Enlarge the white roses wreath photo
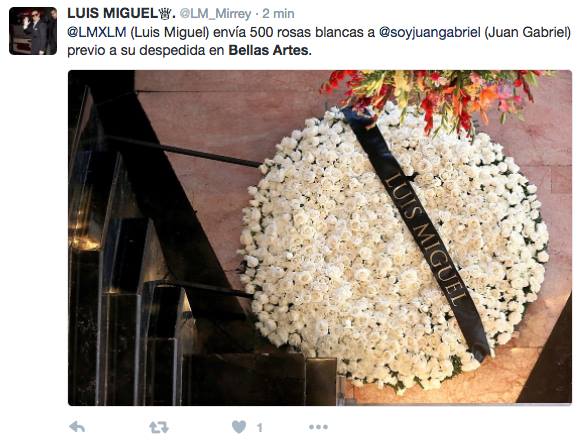Screen dimensions: 583x443 pos(320,238)
